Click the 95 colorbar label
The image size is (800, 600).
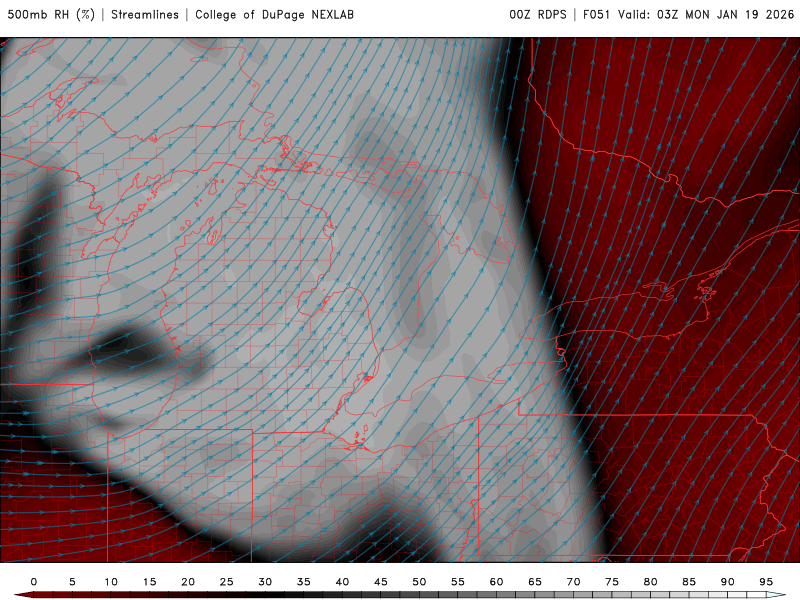coord(766,582)
